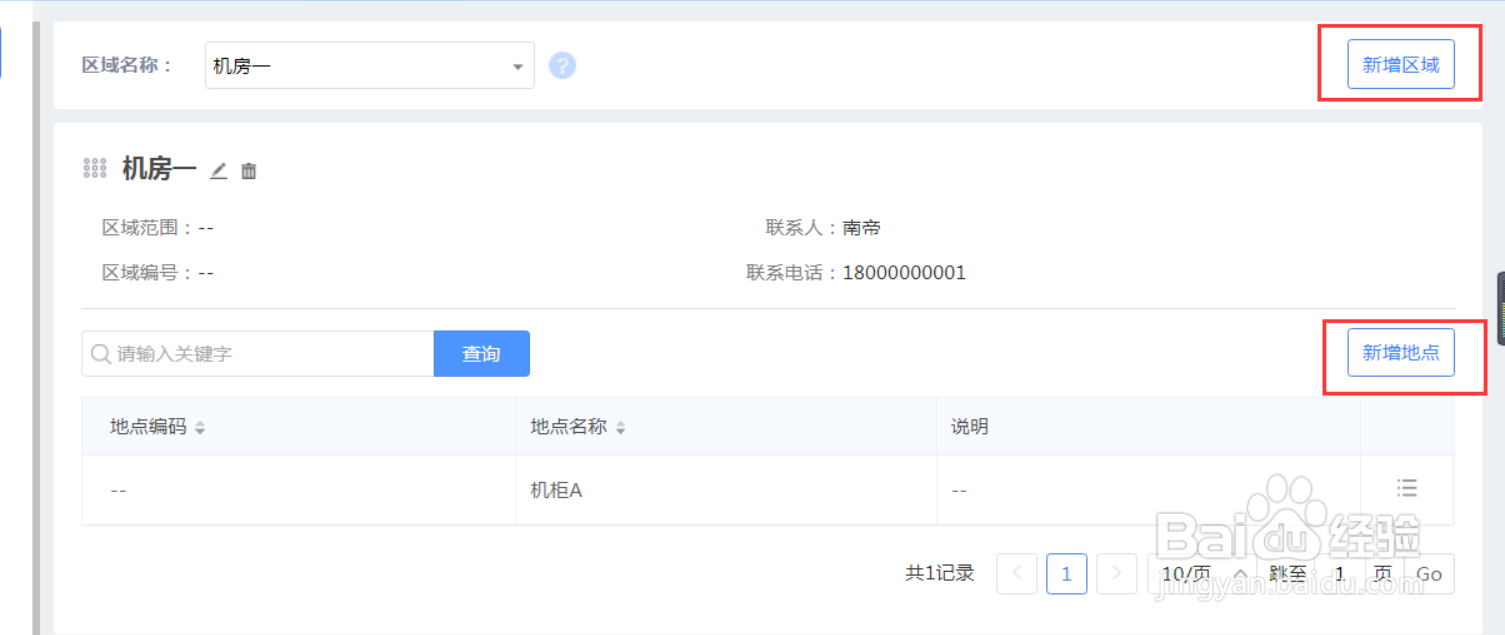Click the contact name 南帝
Screen dimensions: 1505x635
[861, 228]
